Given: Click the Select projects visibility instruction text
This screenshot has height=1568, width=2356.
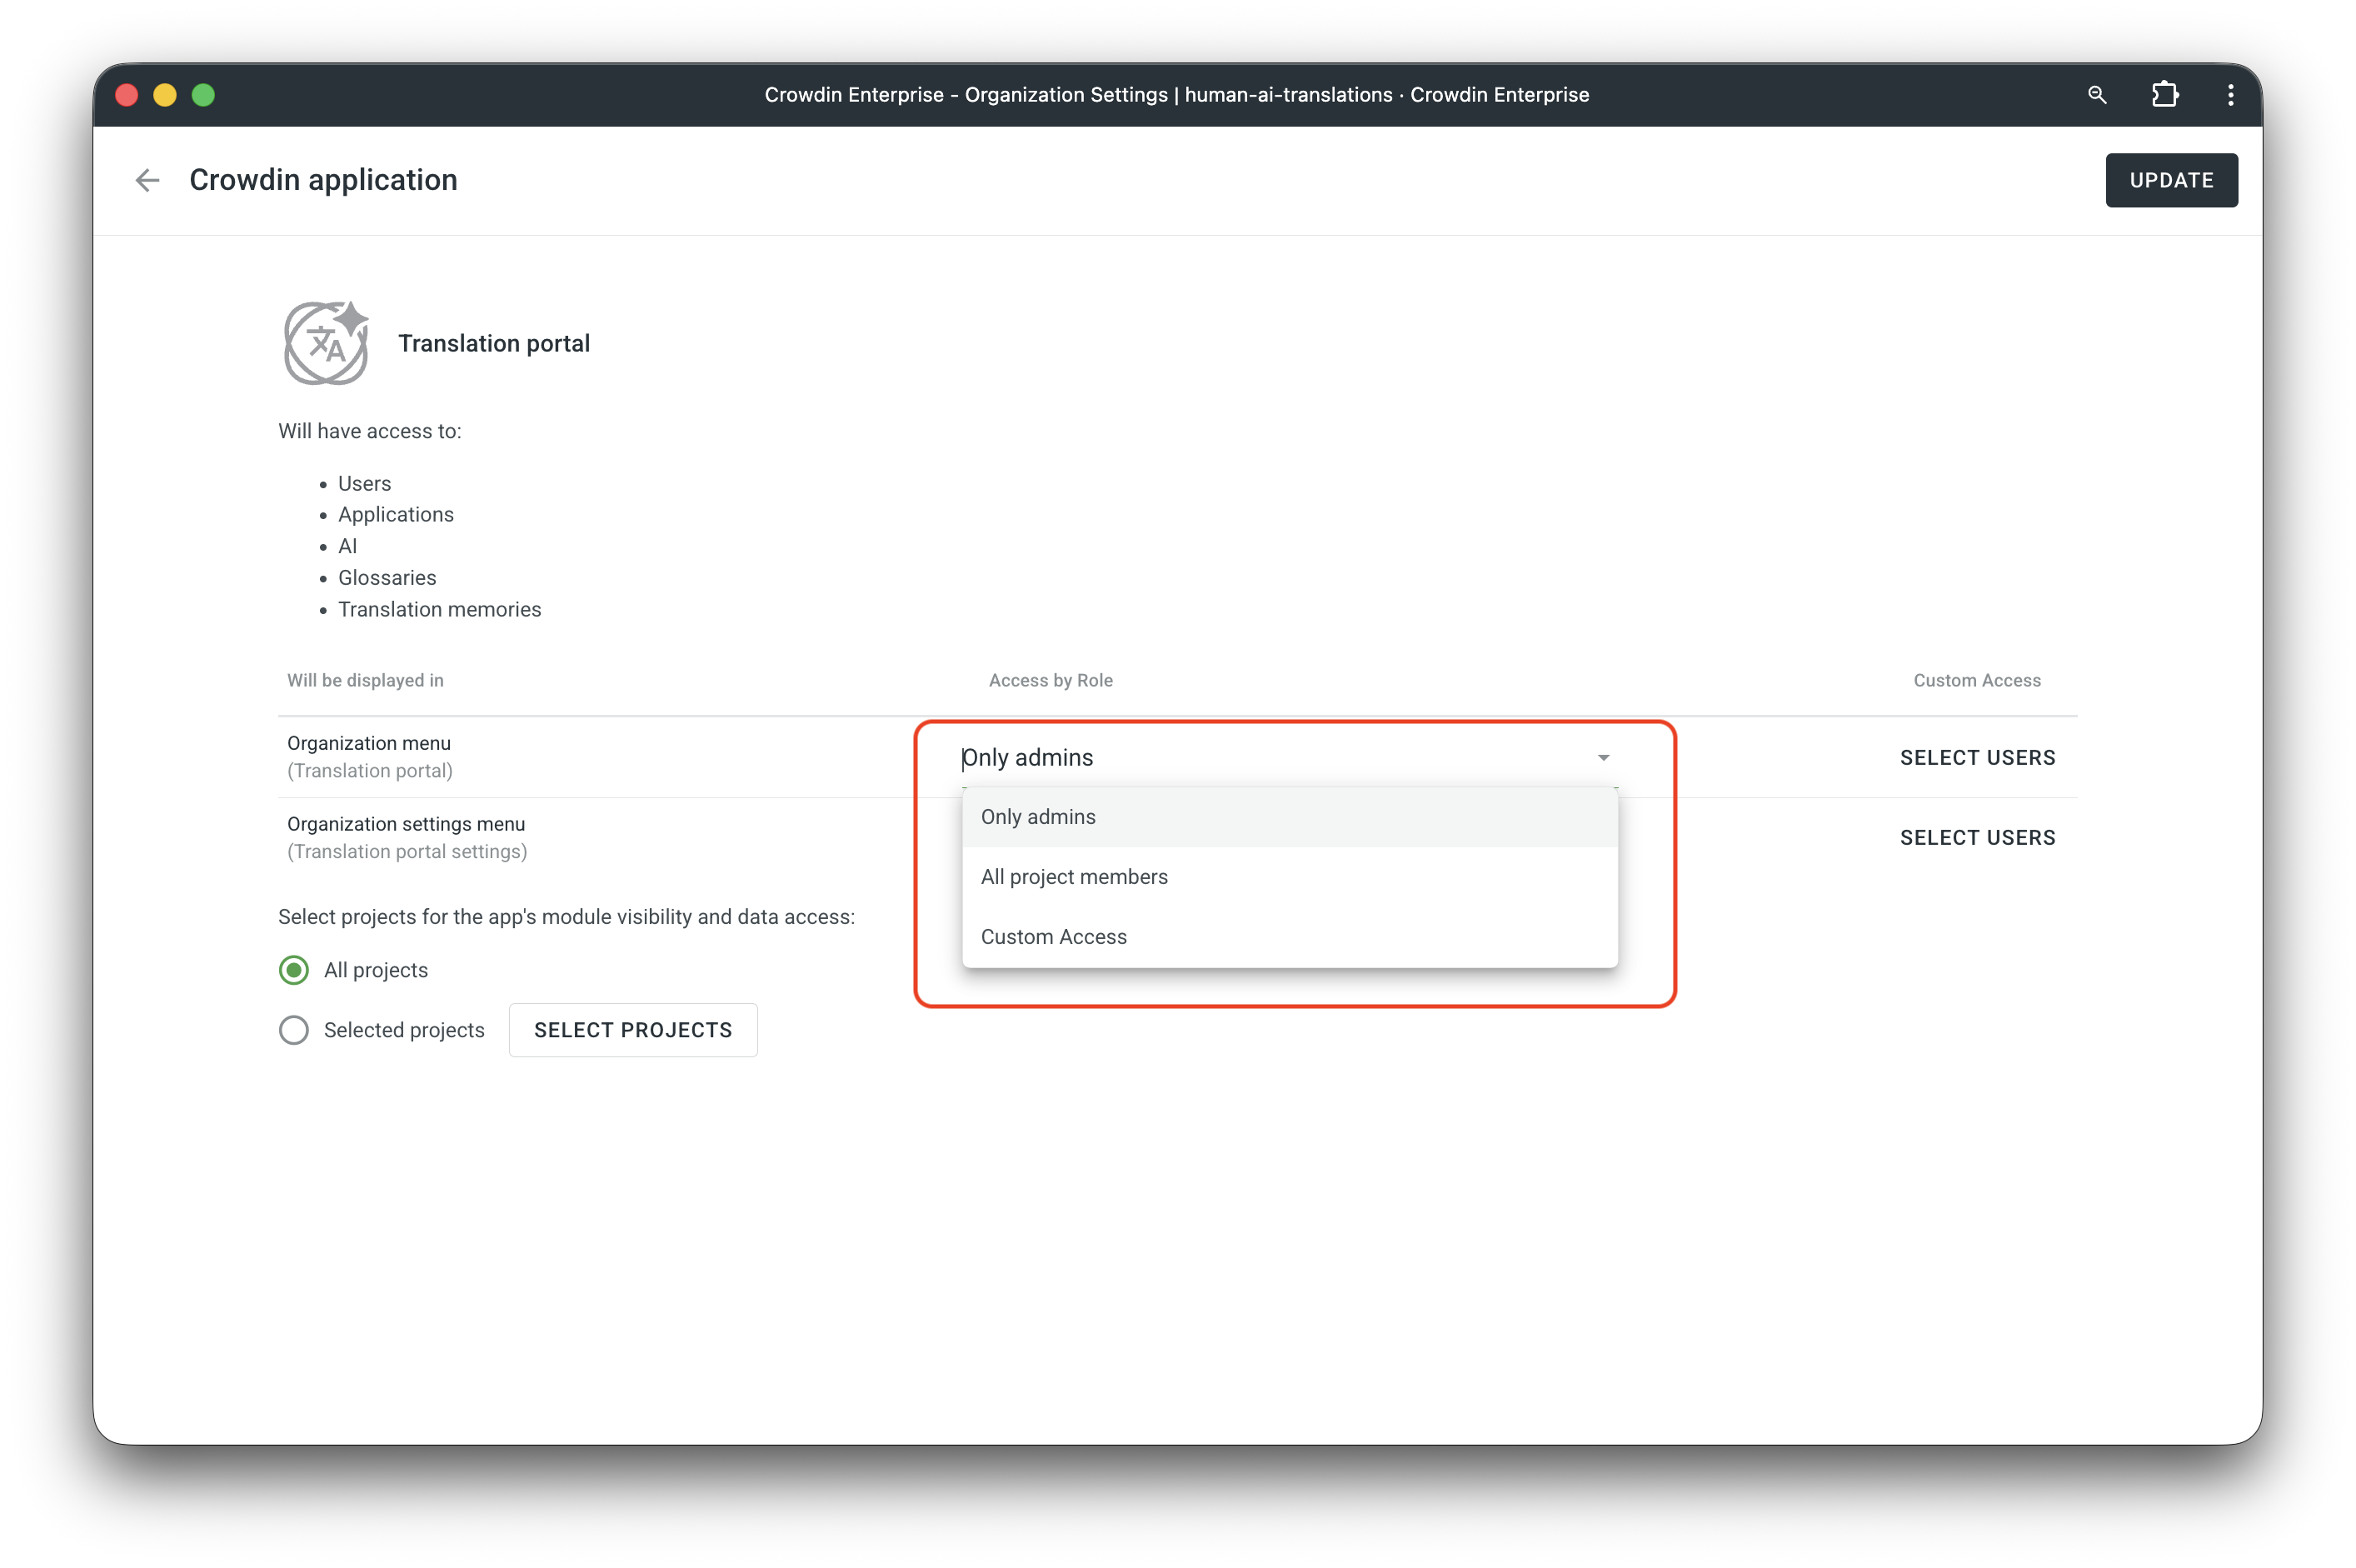Looking at the screenshot, I should (x=566, y=917).
